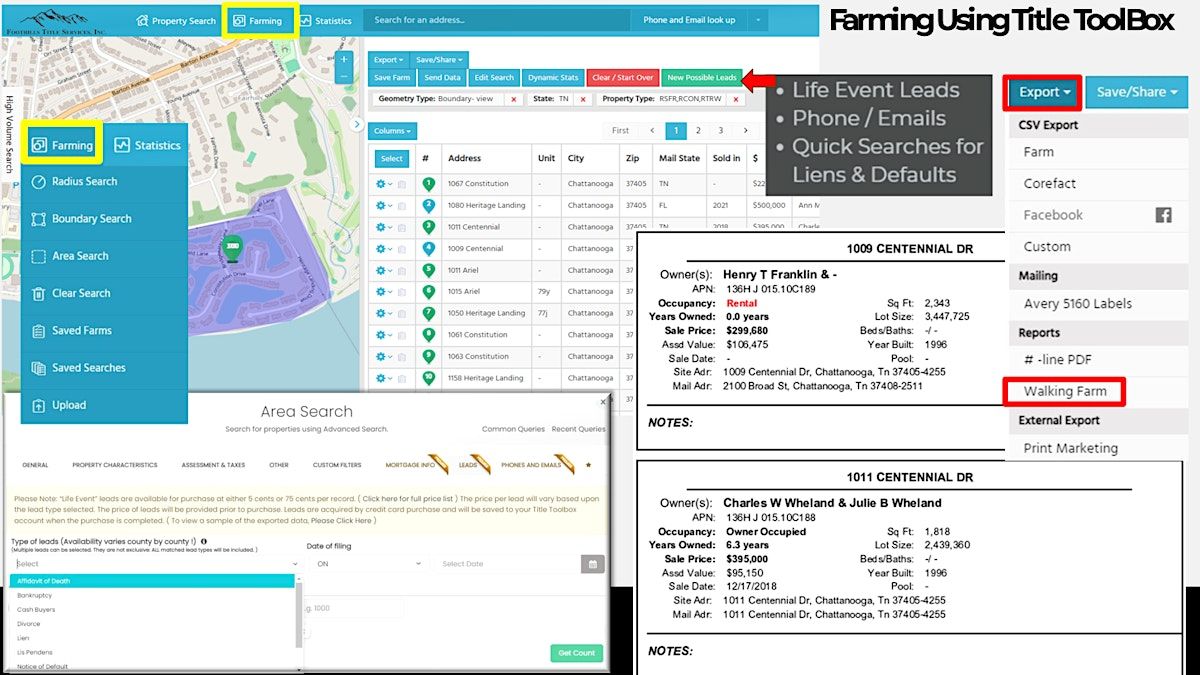Click the Save Farm button
Screen dimensions: 1200x675
tap(392, 77)
